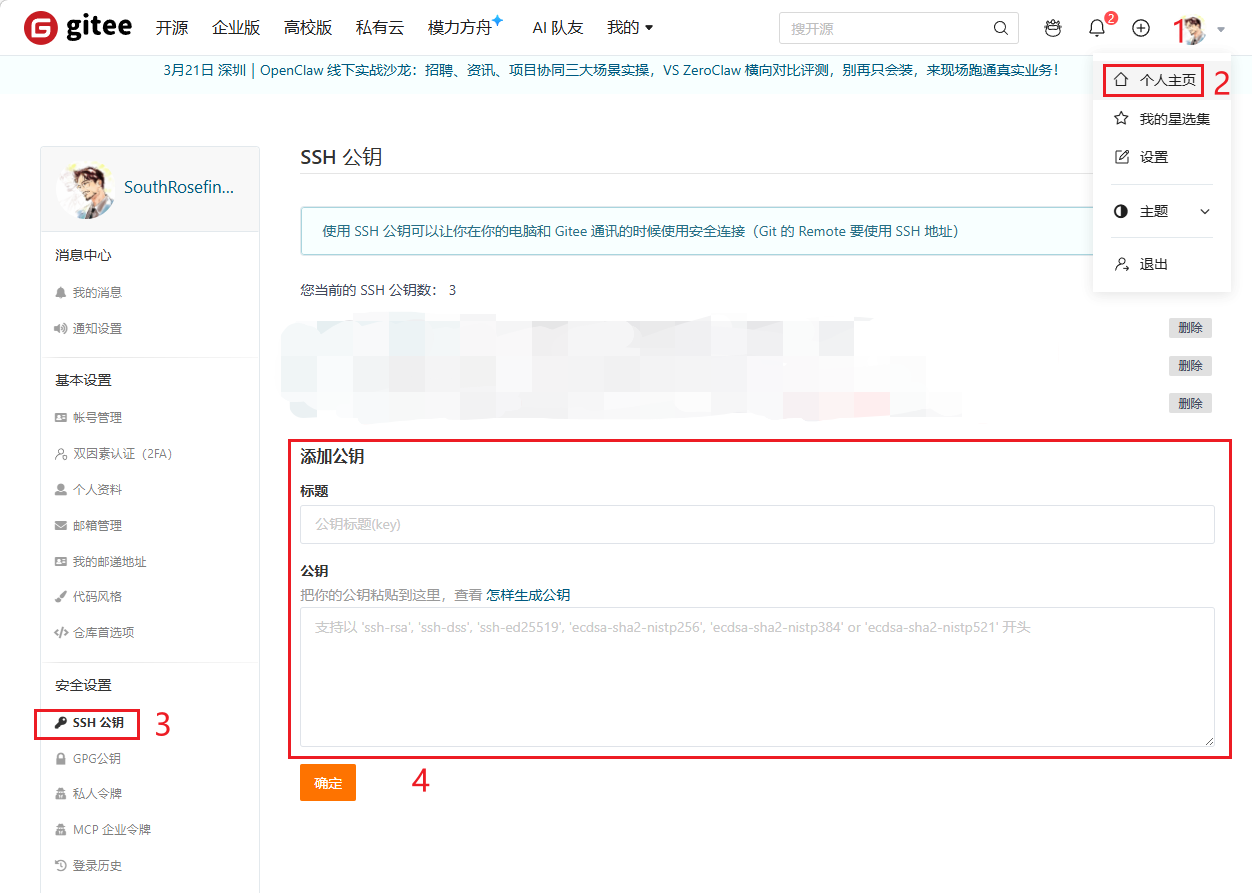Click the envelope icon beside 邮箱管理
Image resolution: width=1252 pixels, height=893 pixels.
(x=61, y=525)
